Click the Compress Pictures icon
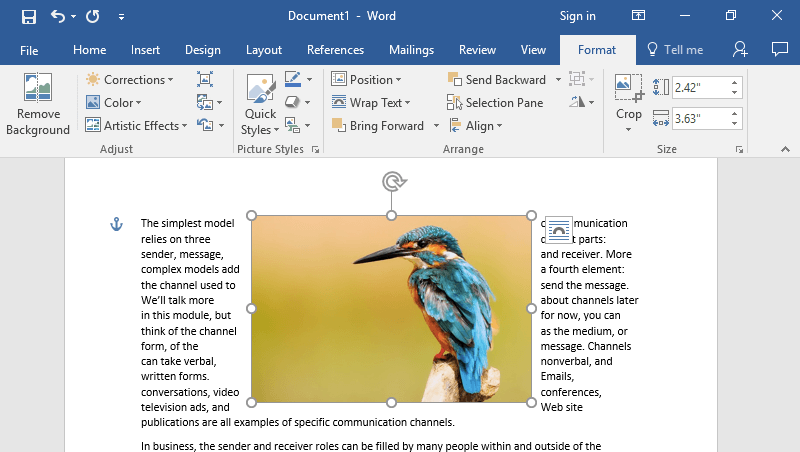Screen dimensions: 800x452 pos(205,80)
